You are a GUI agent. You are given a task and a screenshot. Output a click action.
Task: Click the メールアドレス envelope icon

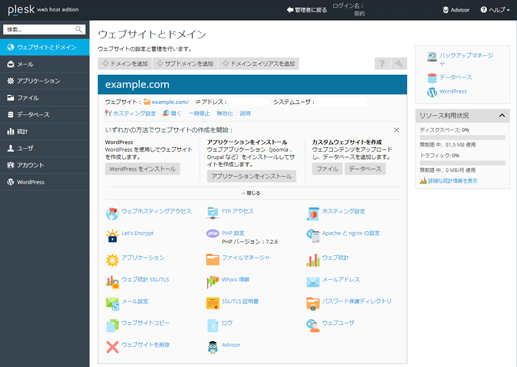tap(313, 282)
